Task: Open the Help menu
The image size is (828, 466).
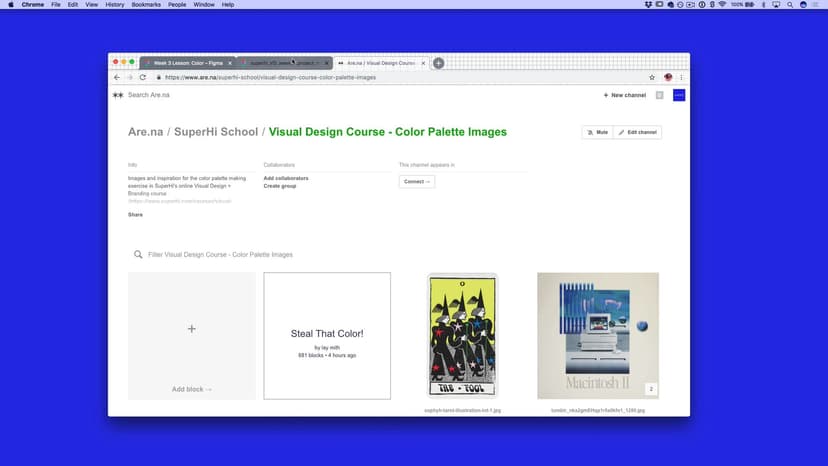Action: [228, 4]
